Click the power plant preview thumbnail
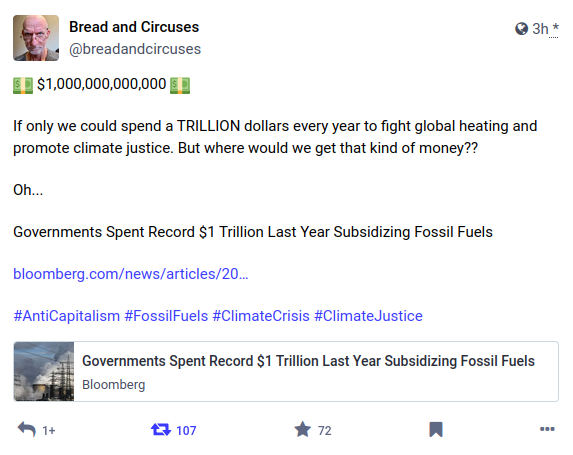The image size is (573, 455). [44, 371]
